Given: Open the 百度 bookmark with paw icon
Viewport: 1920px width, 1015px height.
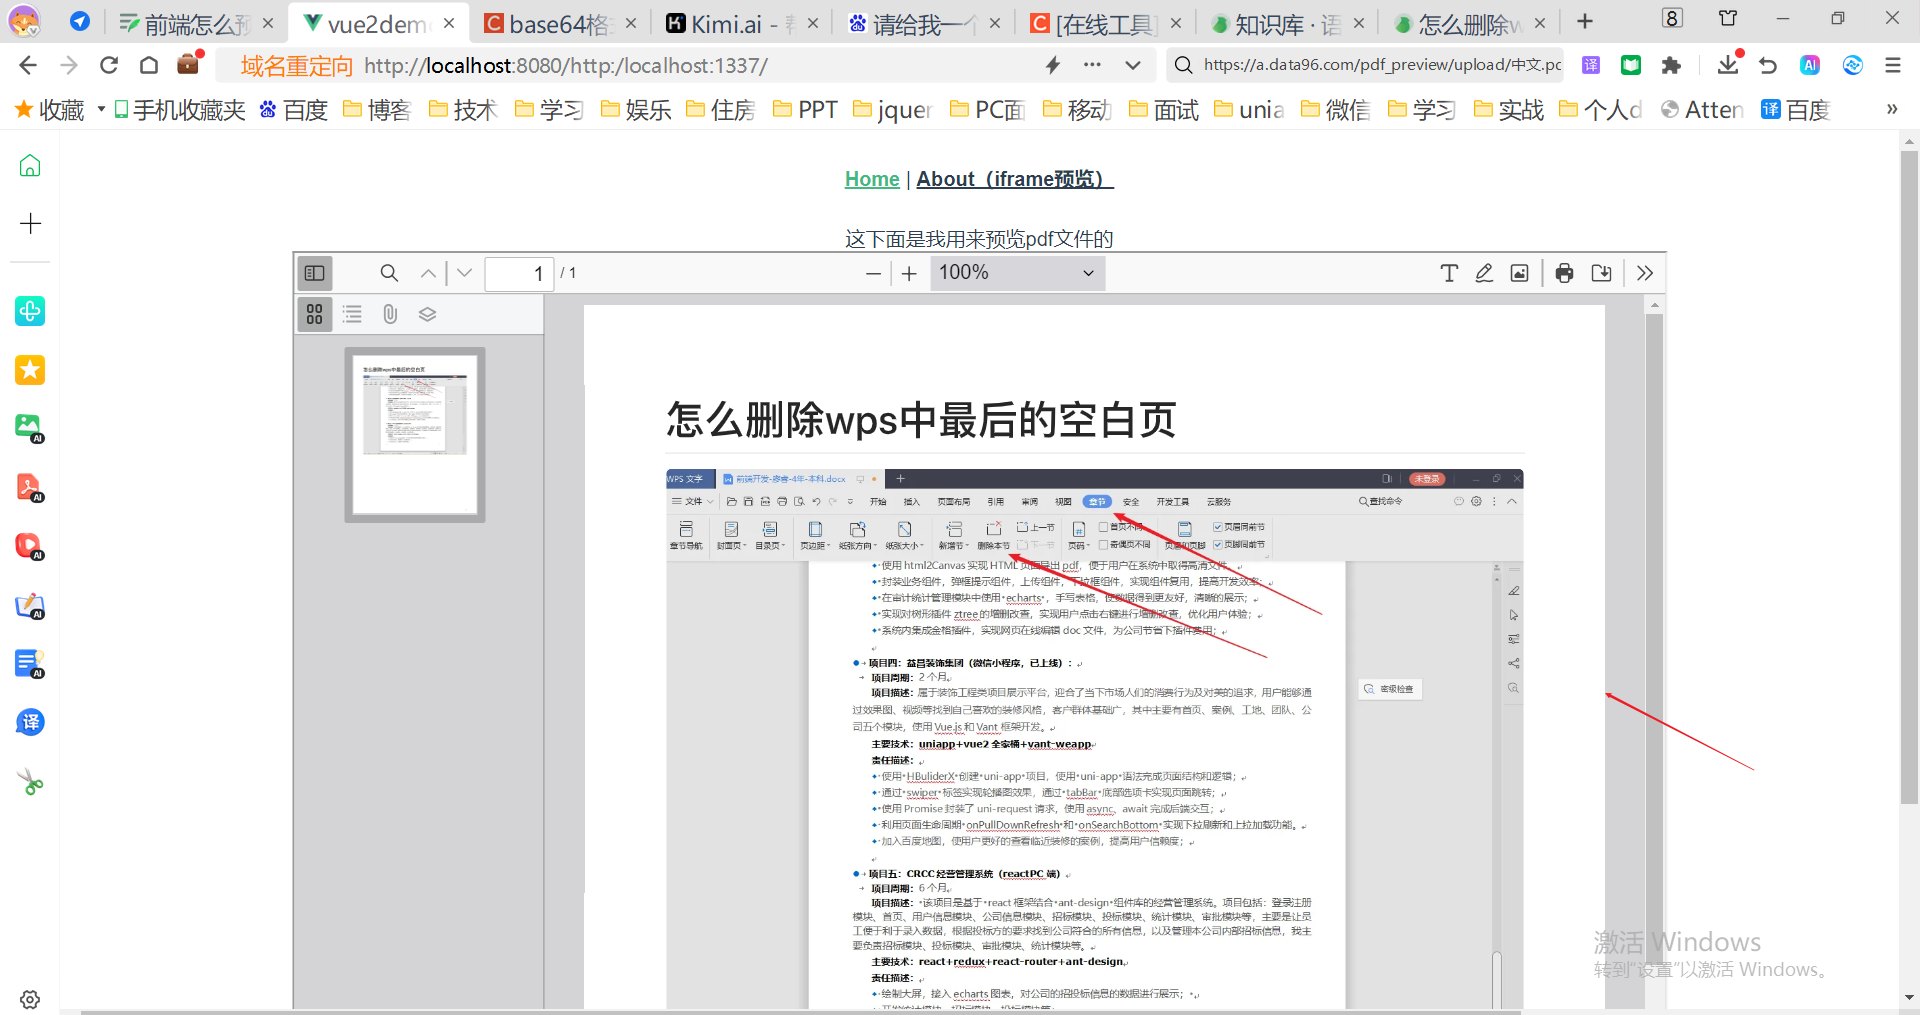Looking at the screenshot, I should tap(294, 110).
